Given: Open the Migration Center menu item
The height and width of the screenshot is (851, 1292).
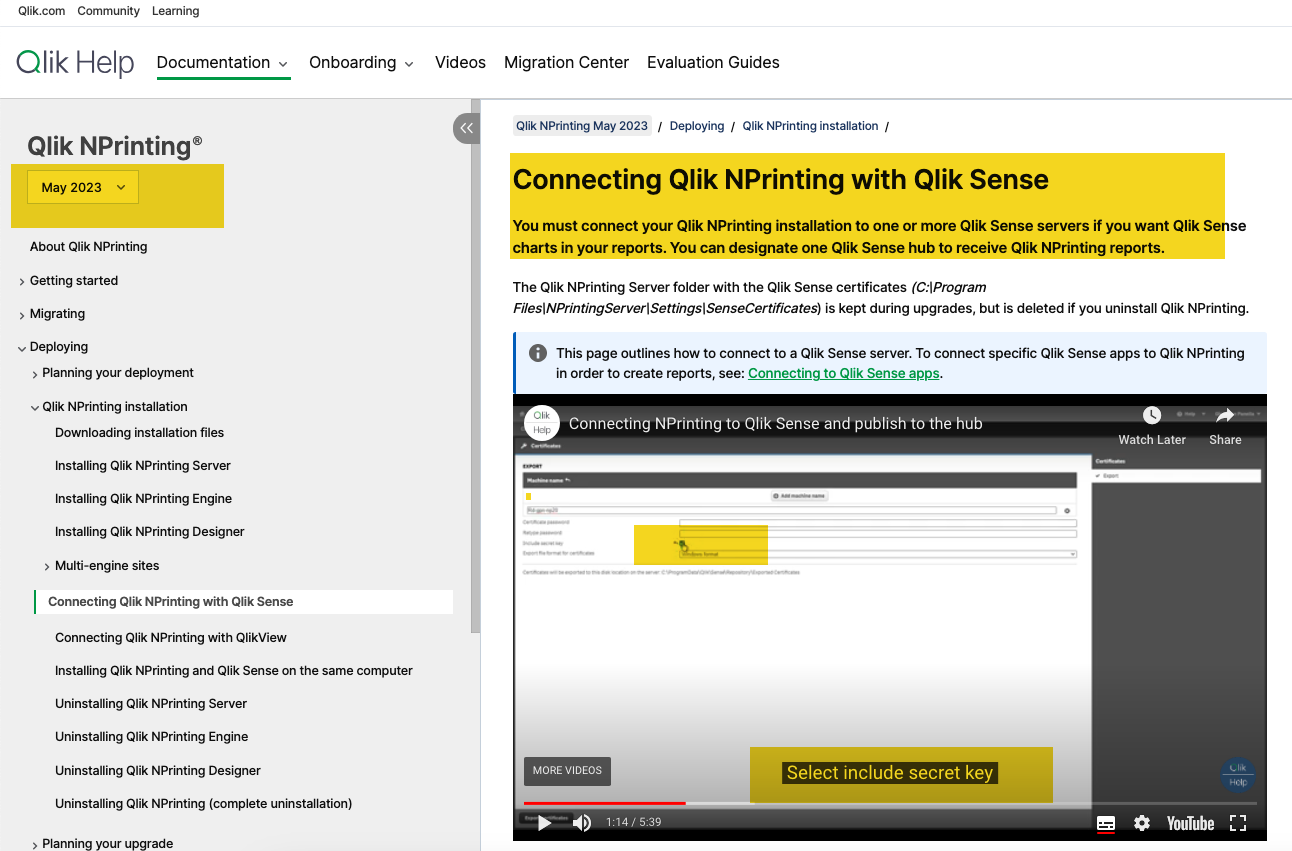Looking at the screenshot, I should click(x=566, y=62).
